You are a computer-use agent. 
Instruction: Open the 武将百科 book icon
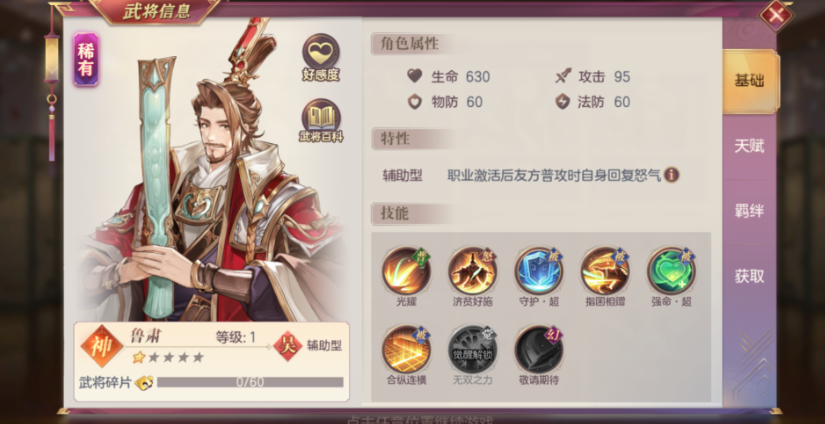[321, 121]
